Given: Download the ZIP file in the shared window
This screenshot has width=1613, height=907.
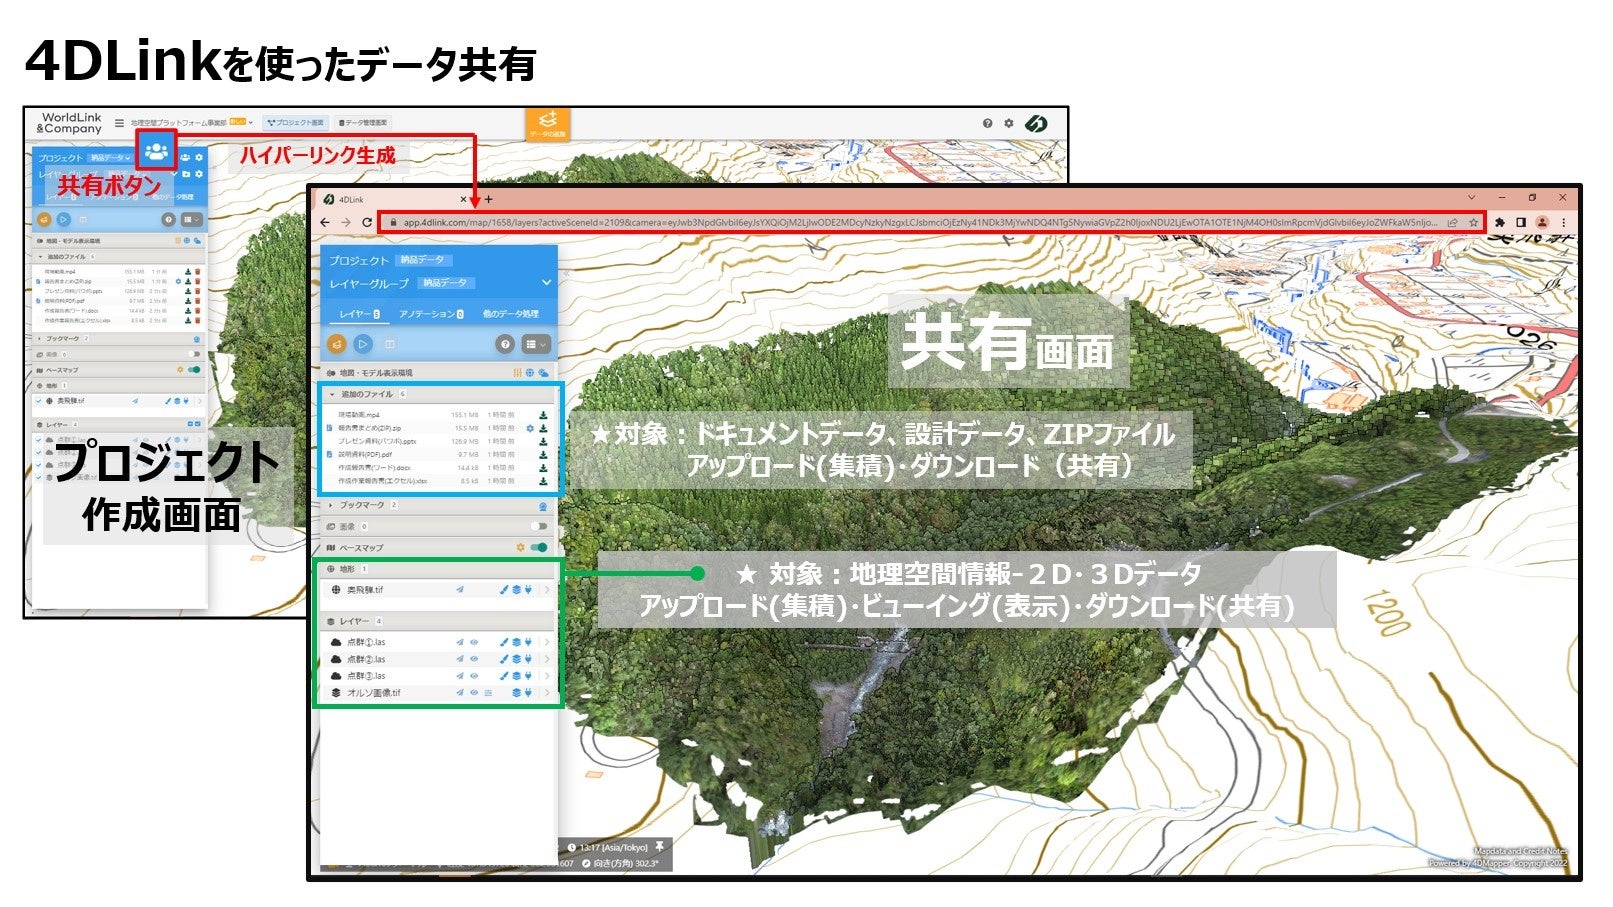Looking at the screenshot, I should pos(543,428).
